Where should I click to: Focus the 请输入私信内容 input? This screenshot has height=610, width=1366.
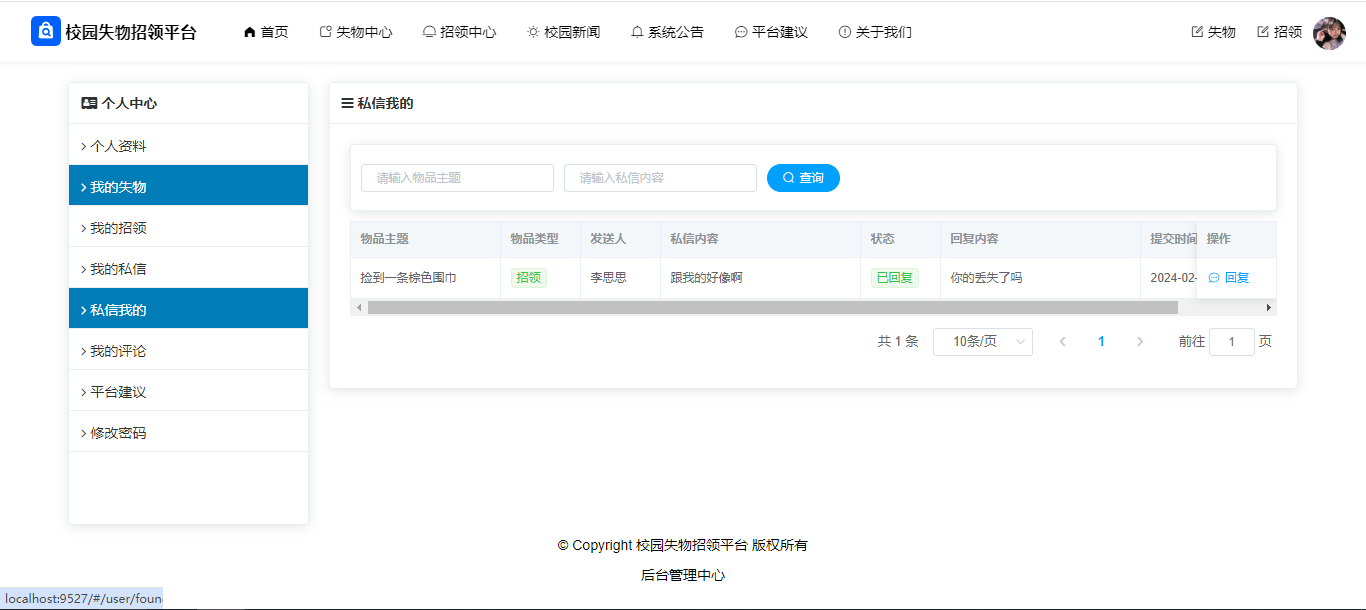click(x=660, y=178)
